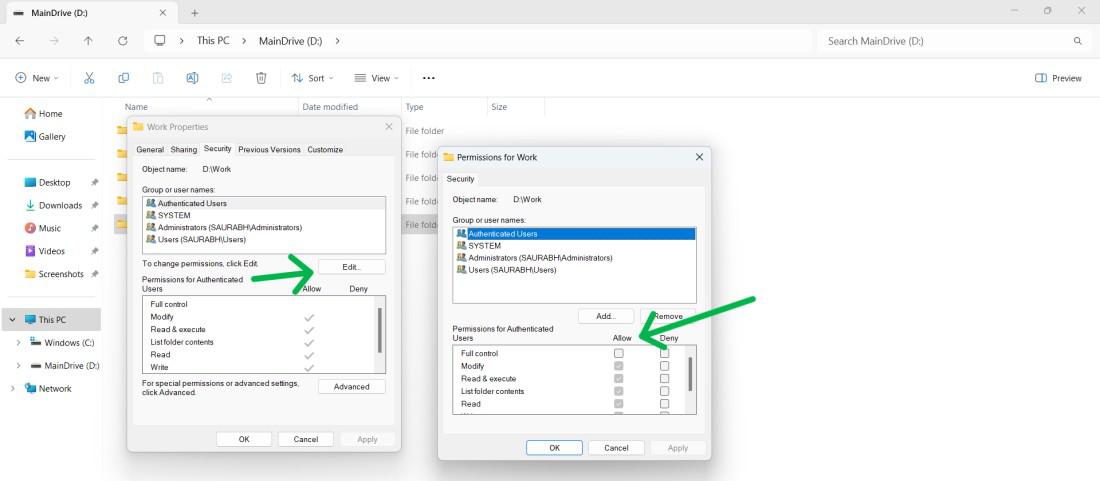
Task: Click Cancel in the Permissions for Work dialog
Action: pos(616,448)
